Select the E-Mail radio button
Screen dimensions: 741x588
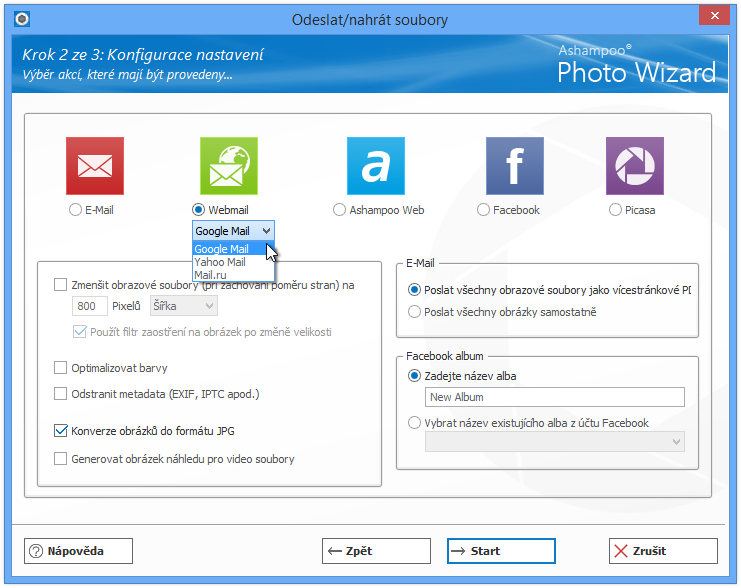pos(75,210)
